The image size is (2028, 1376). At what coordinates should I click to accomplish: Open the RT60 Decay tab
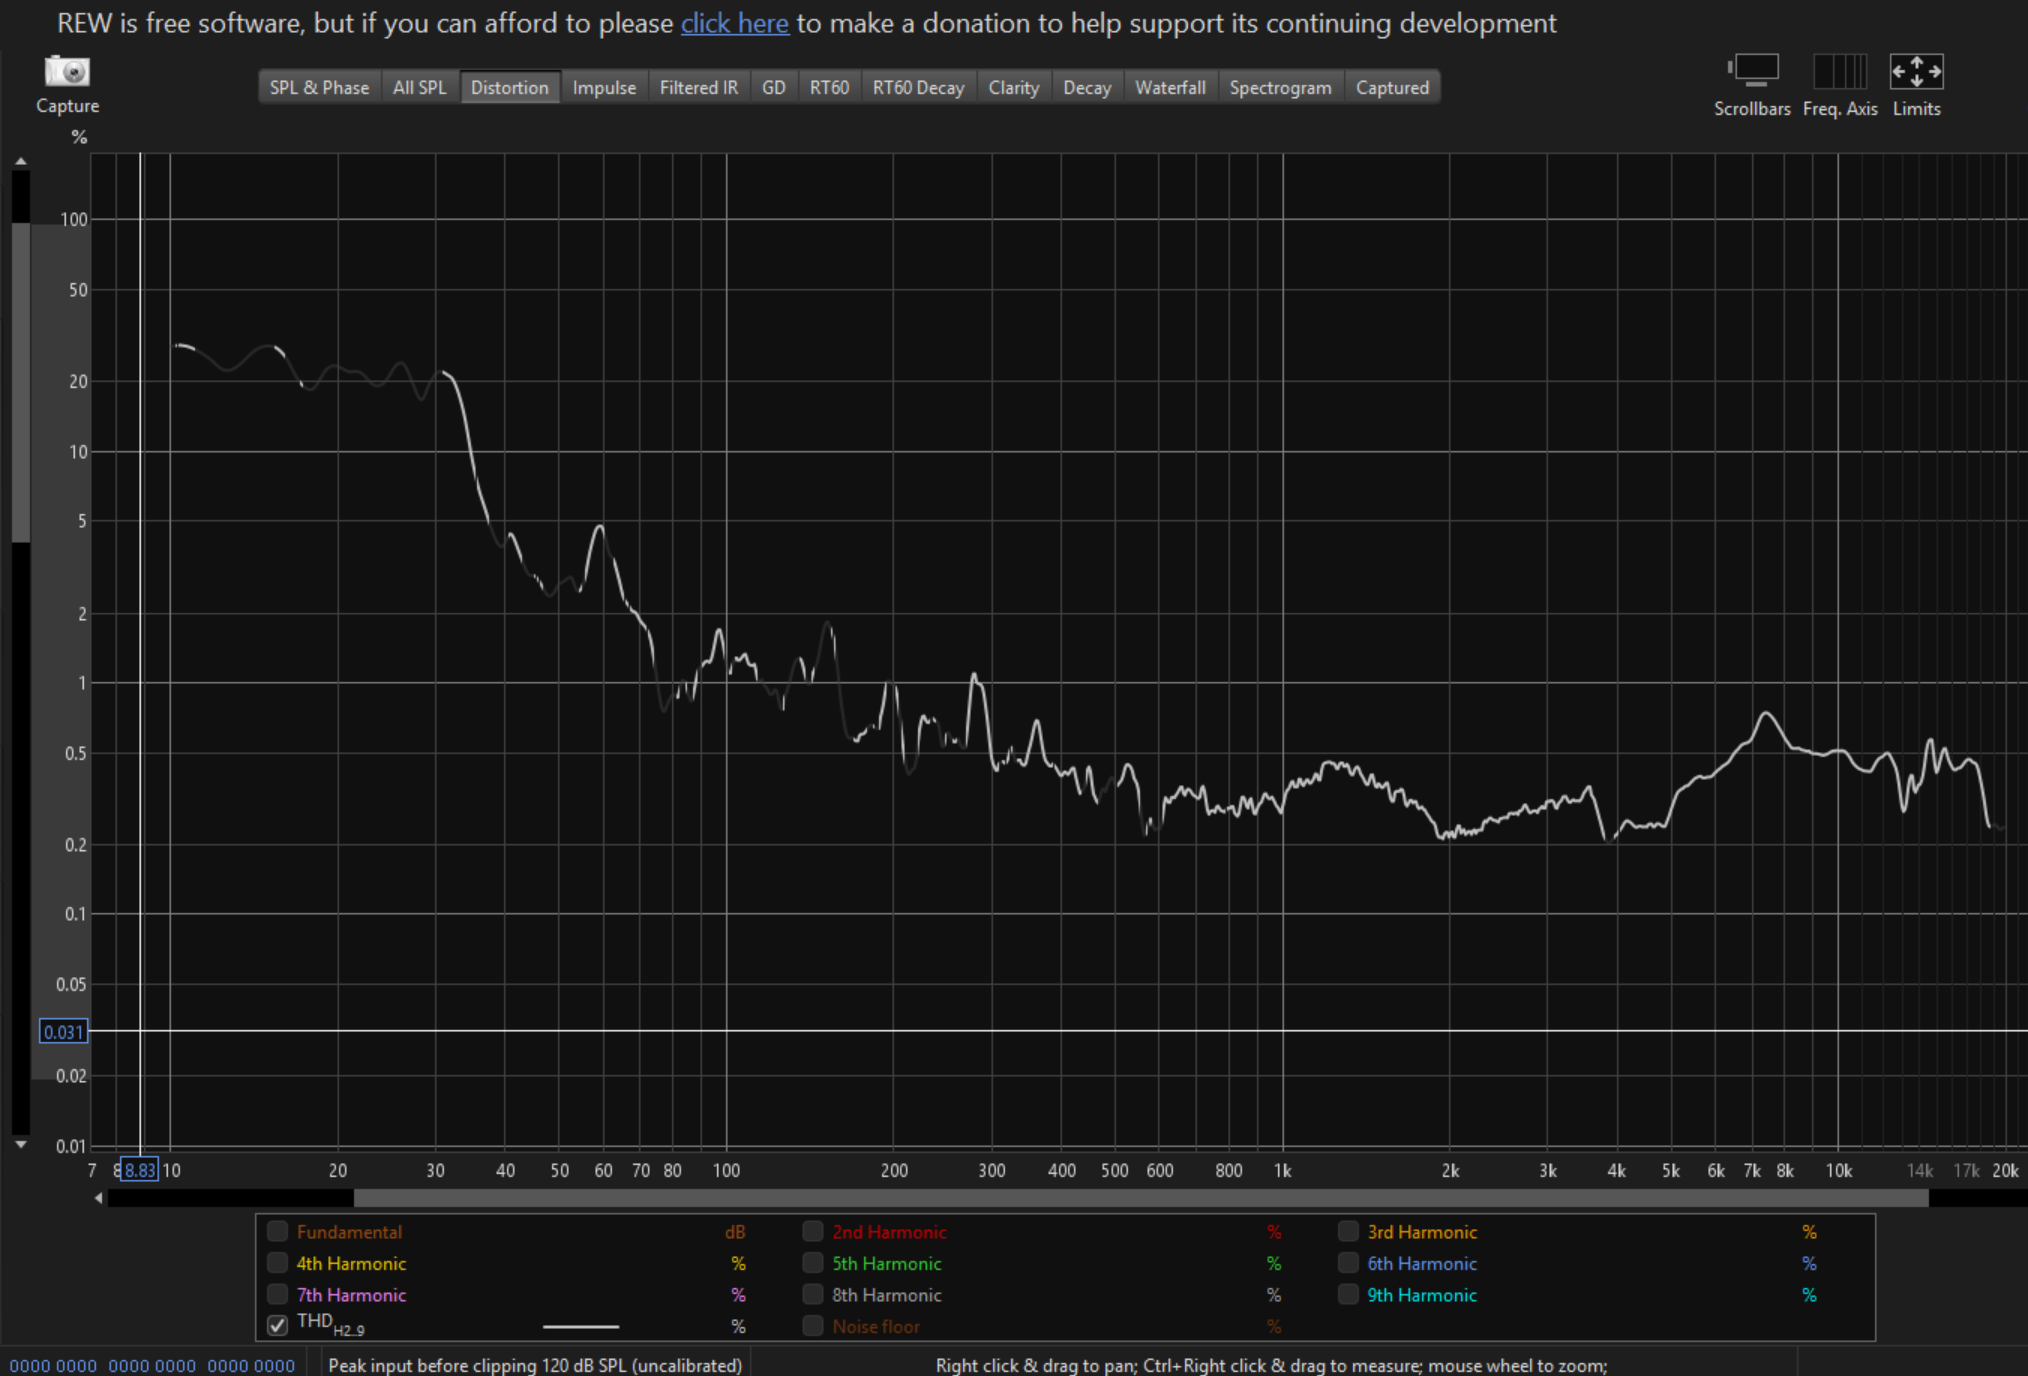tap(918, 87)
